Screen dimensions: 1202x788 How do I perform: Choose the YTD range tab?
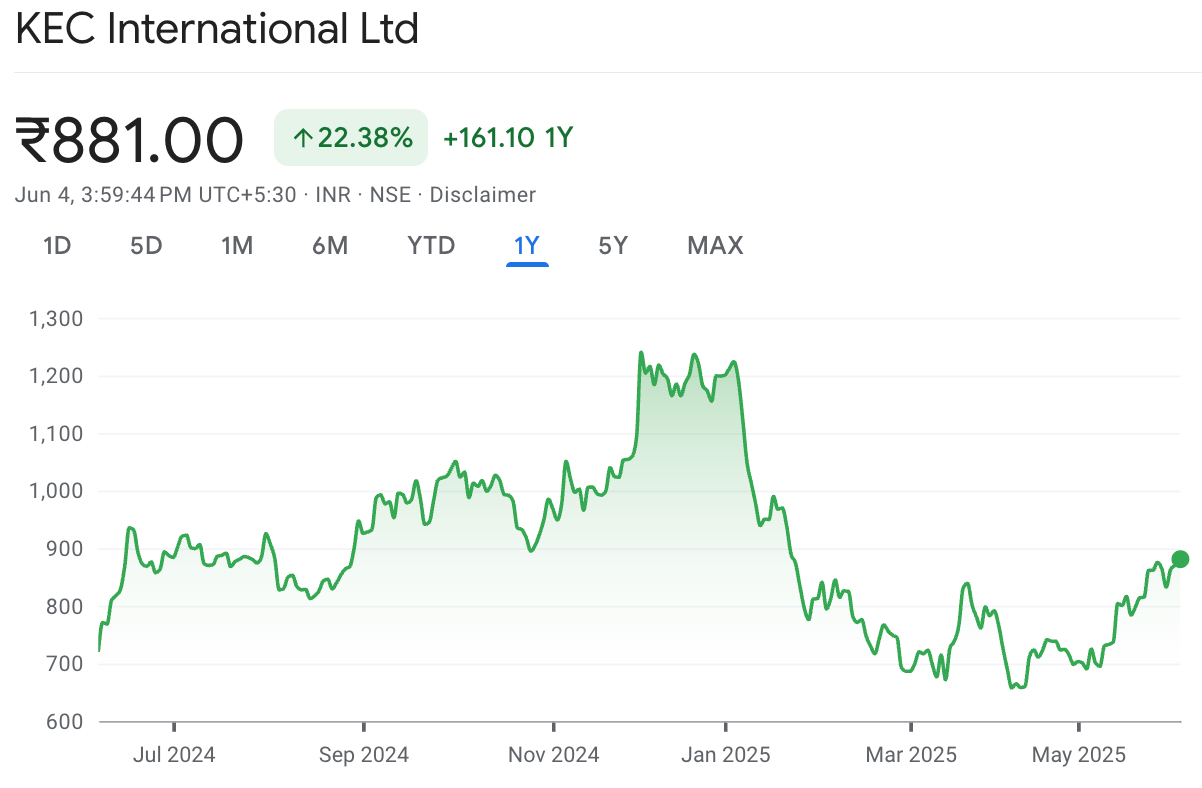(431, 246)
